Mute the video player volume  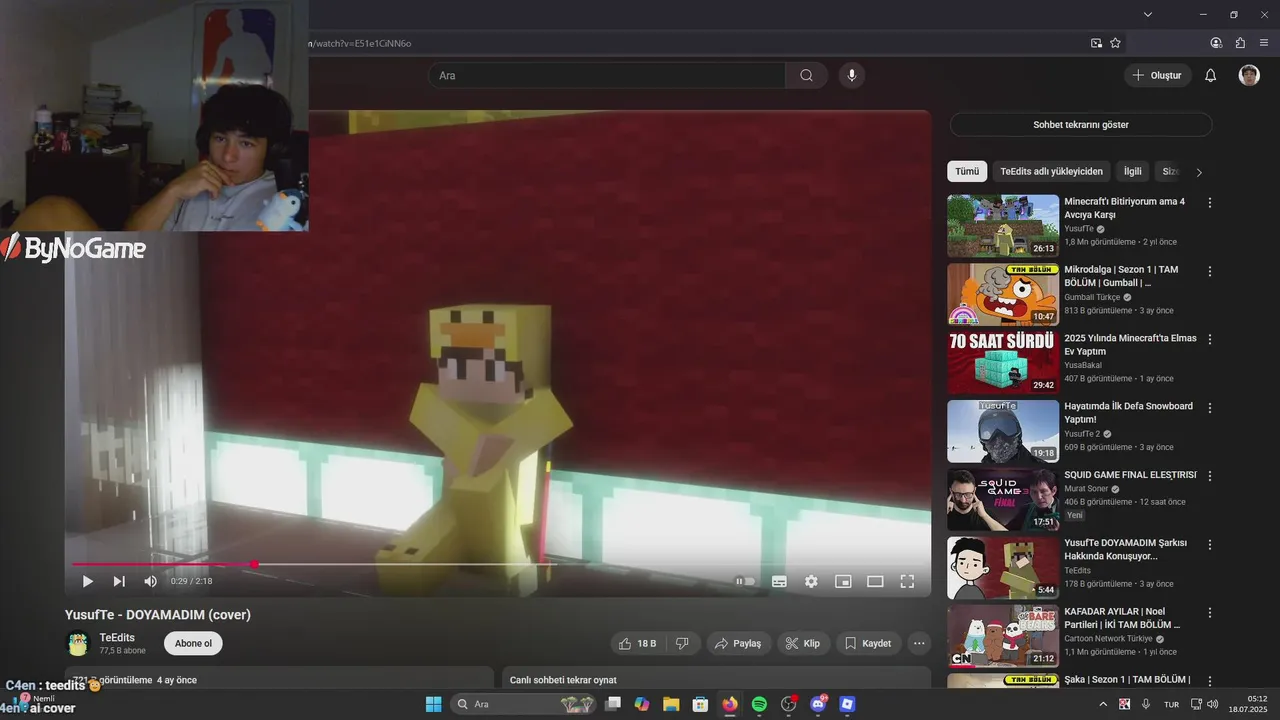(x=150, y=581)
